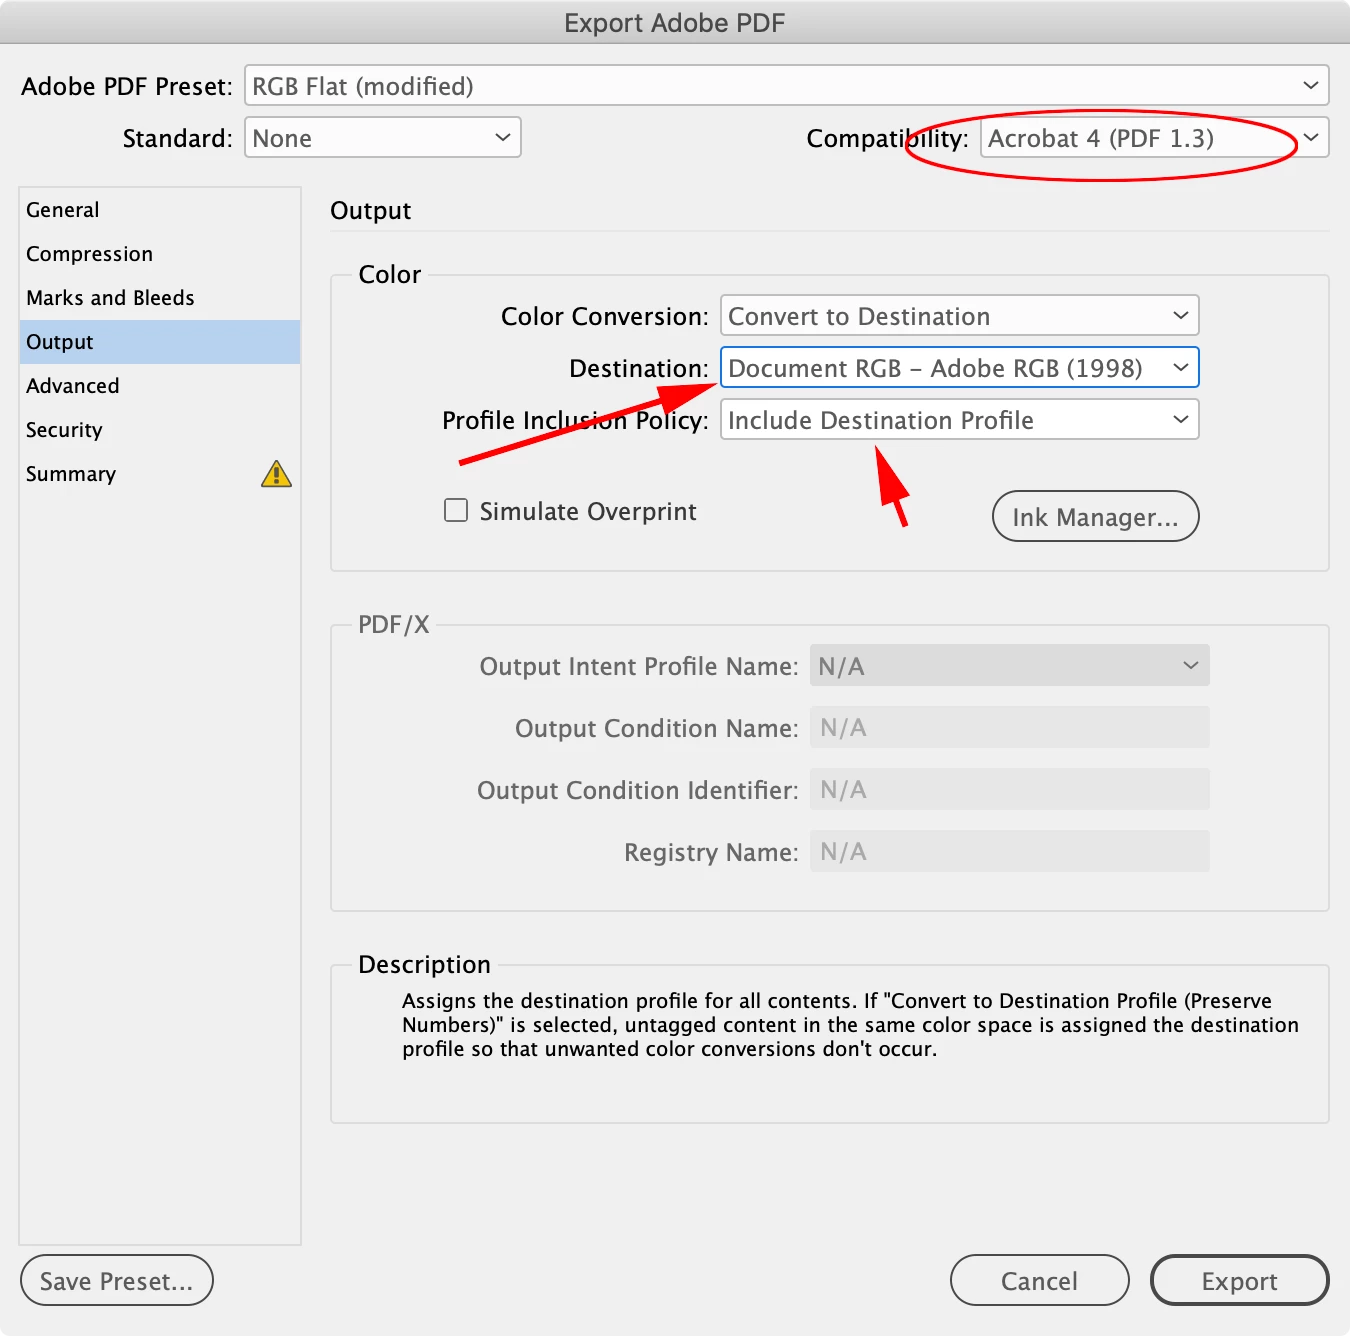Open the Color Conversion dropdown

[x=959, y=315]
